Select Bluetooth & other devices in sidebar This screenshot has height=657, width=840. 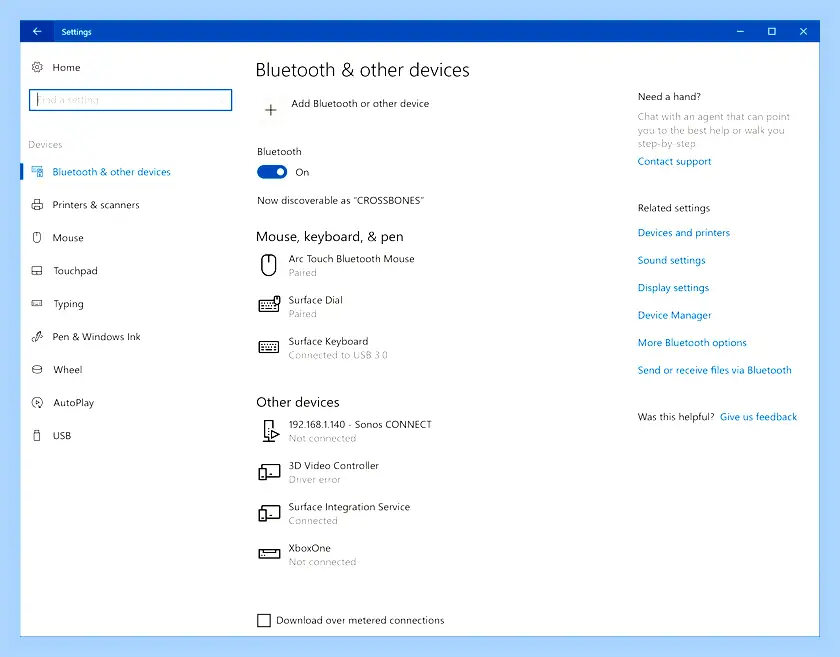(111, 171)
